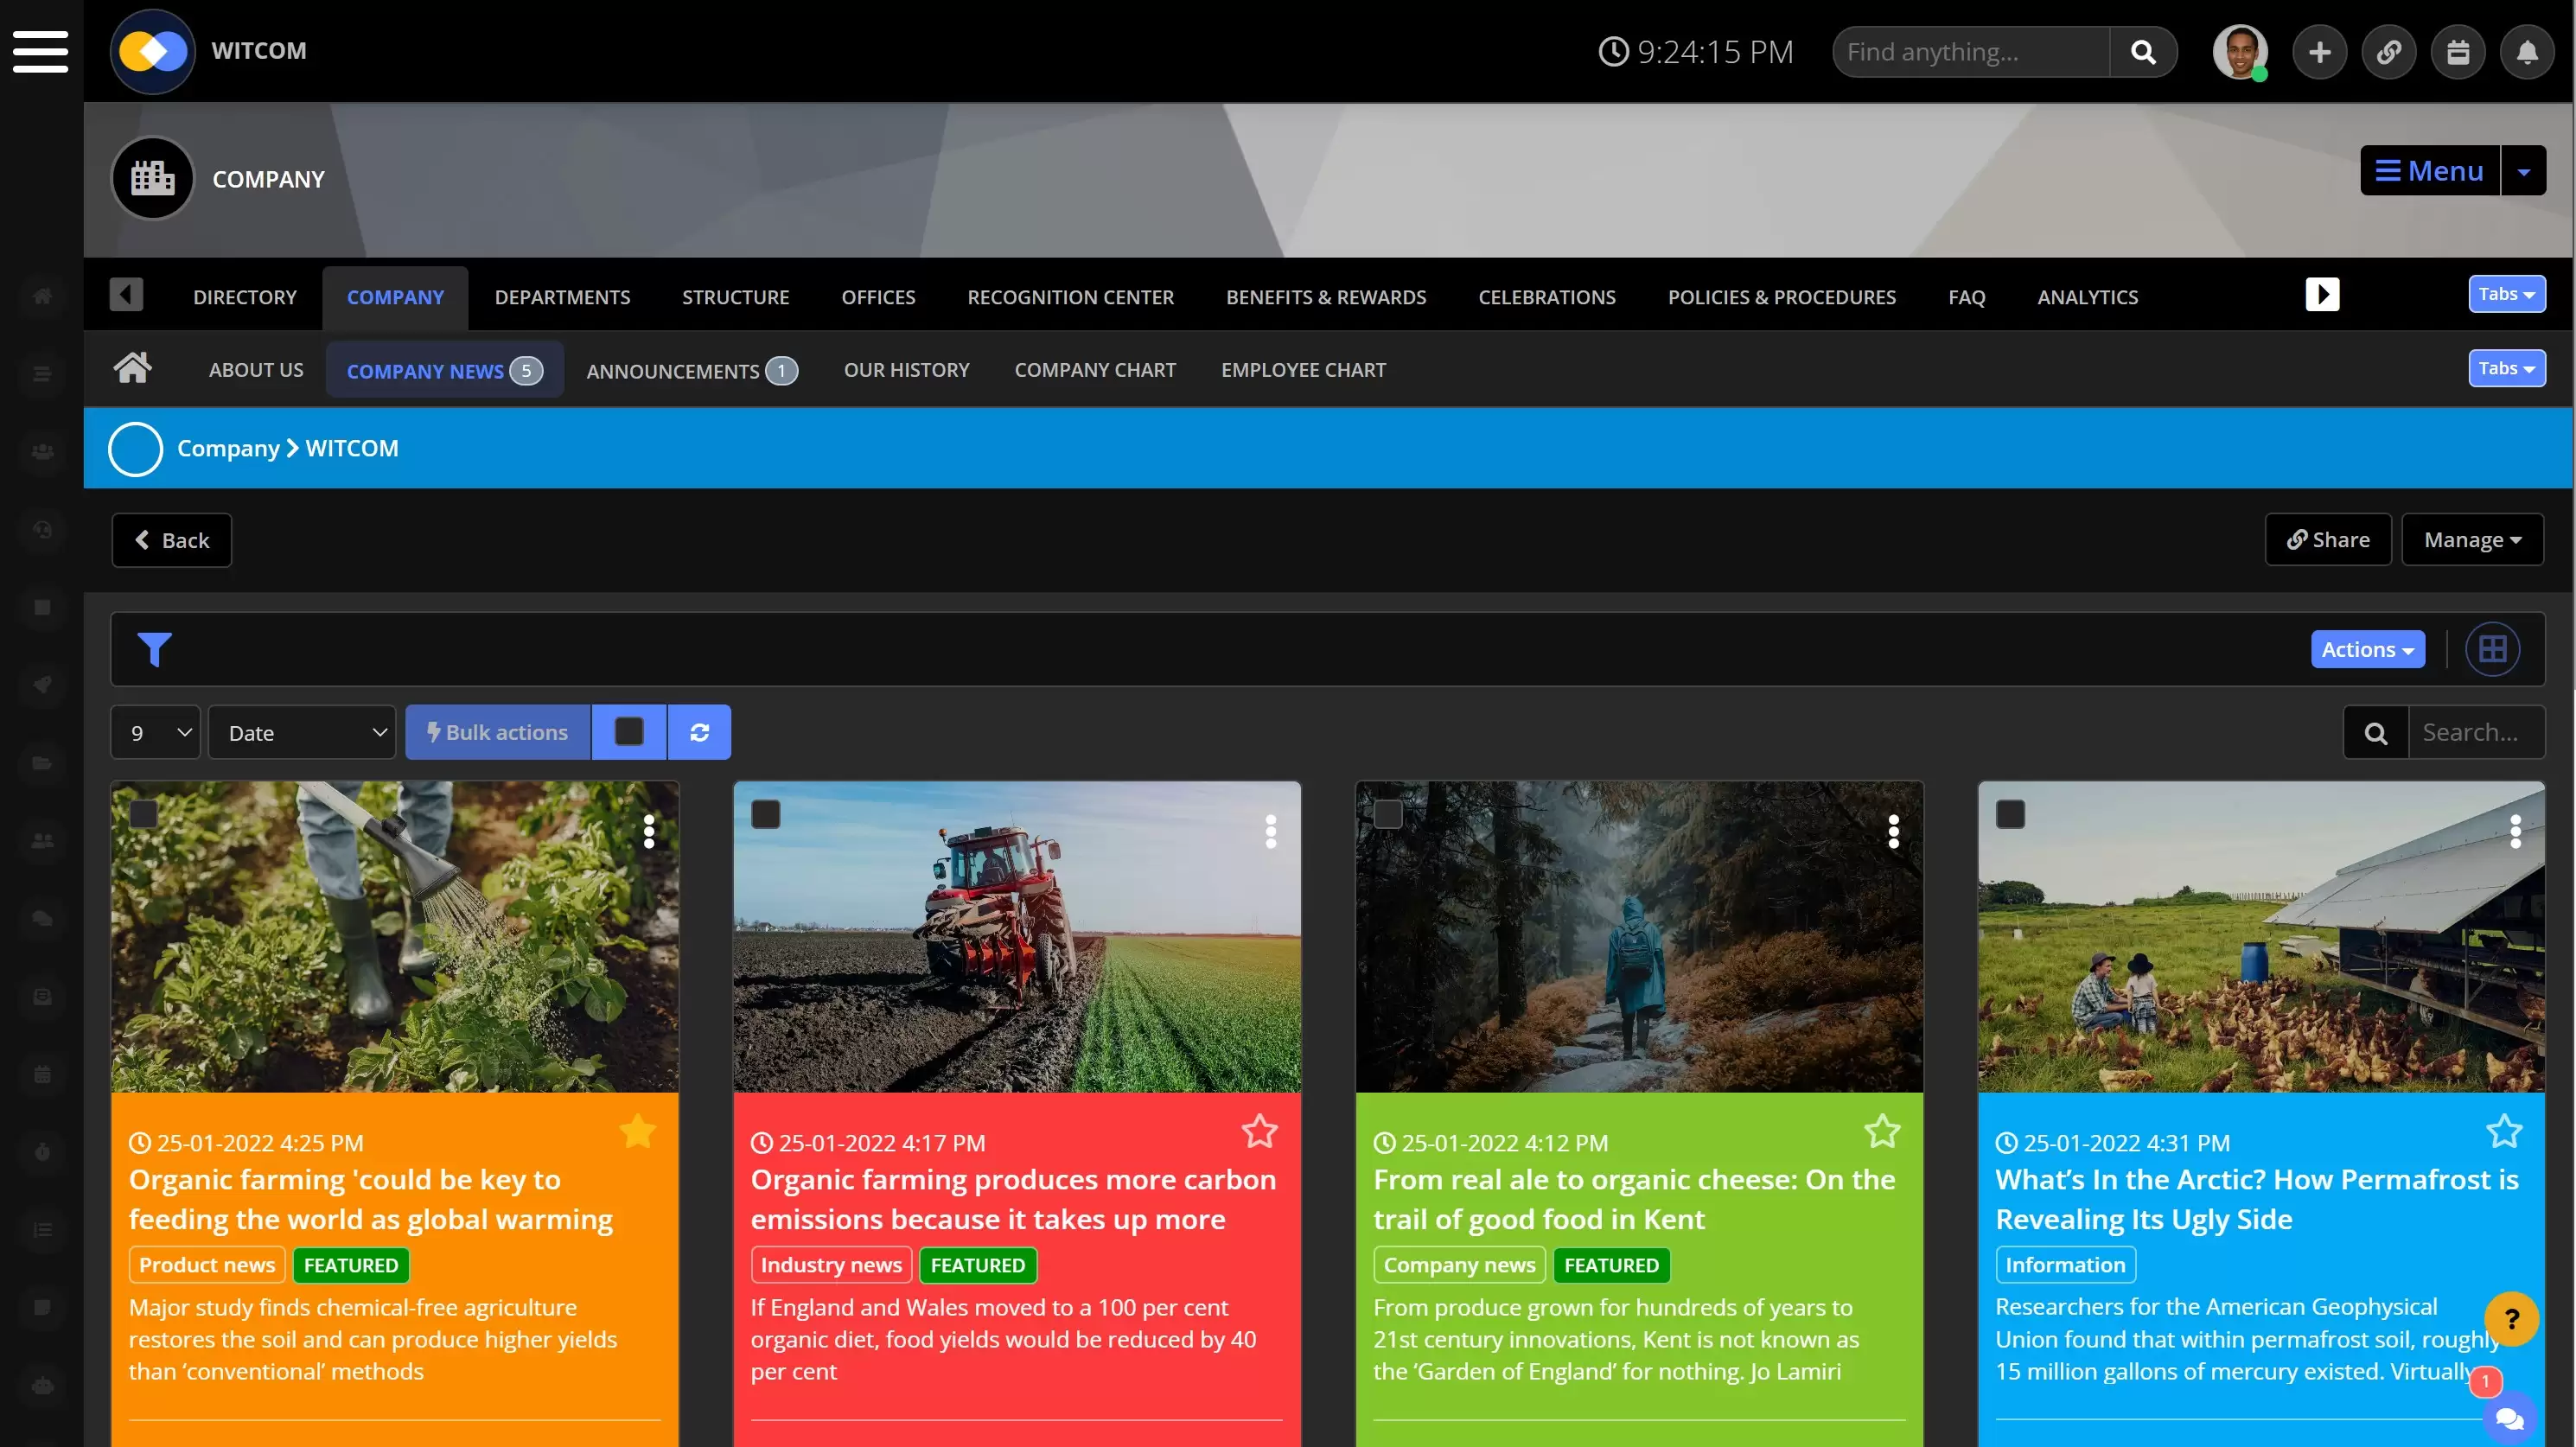Favorite the Kent organic cheese article star
Image resolution: width=2576 pixels, height=1447 pixels.
click(1881, 1131)
